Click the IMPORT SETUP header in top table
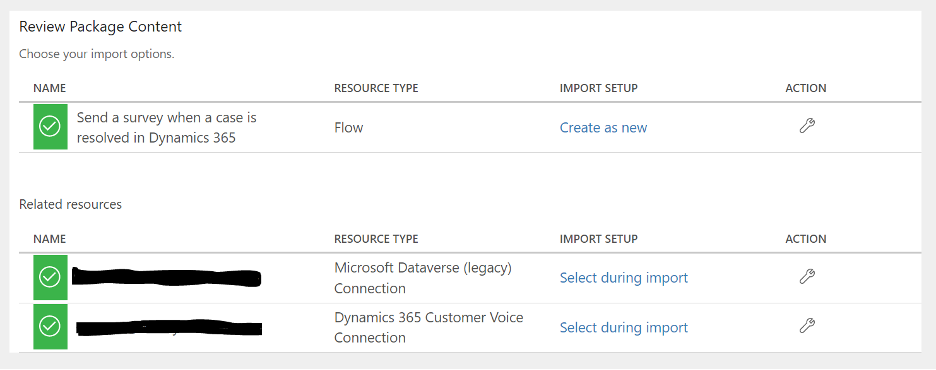936x370 pixels. click(599, 88)
